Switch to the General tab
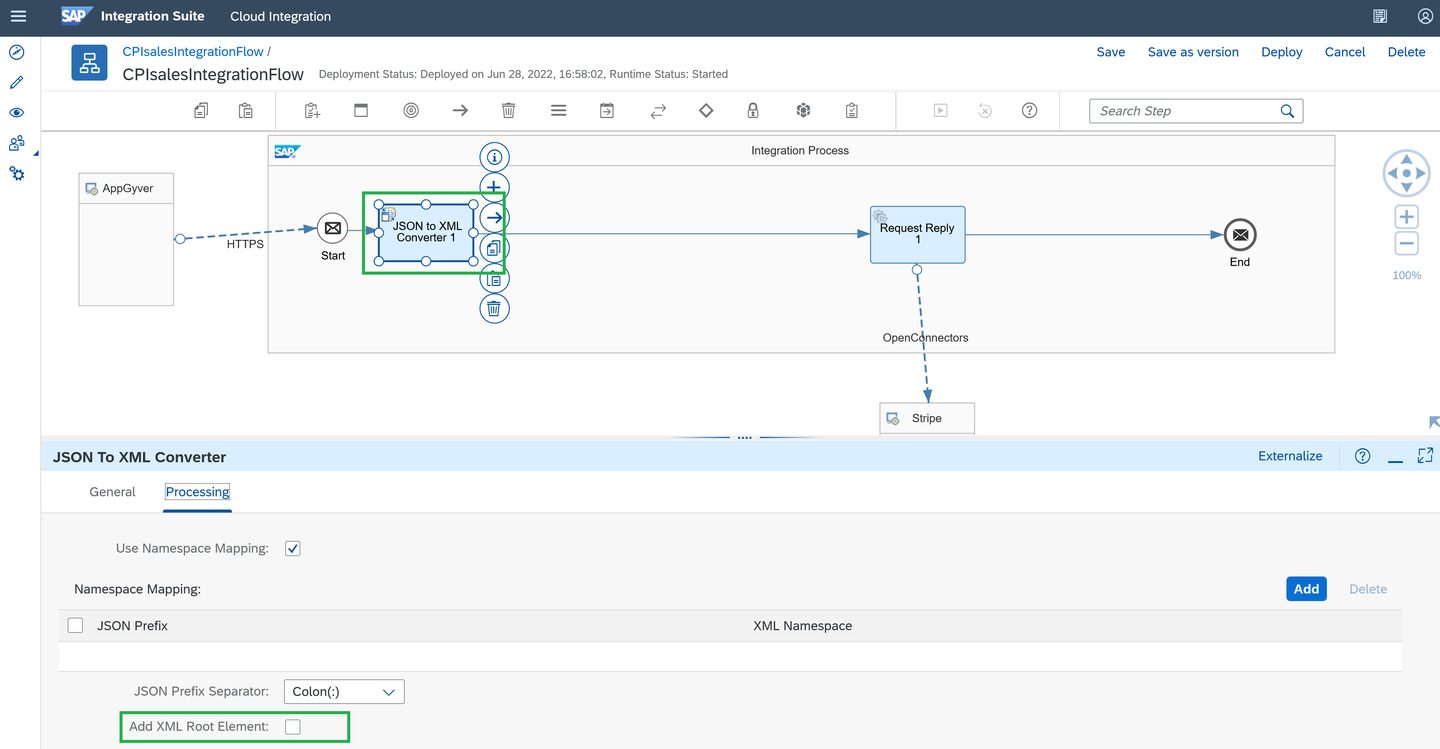This screenshot has height=749, width=1440. [x=112, y=492]
